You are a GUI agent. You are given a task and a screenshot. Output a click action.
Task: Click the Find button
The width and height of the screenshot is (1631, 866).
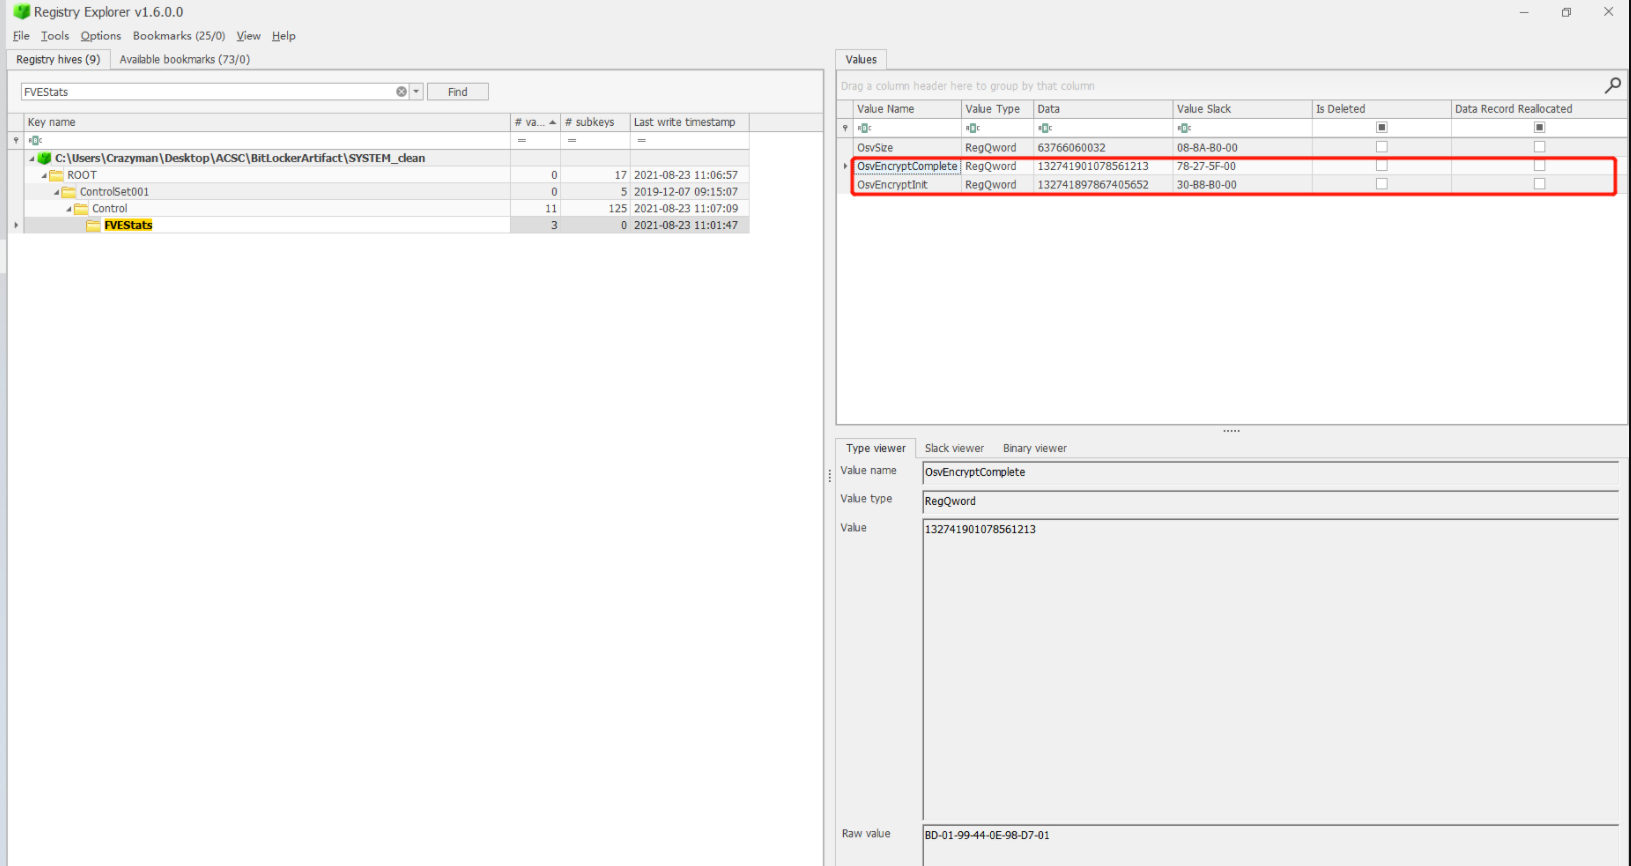(458, 92)
